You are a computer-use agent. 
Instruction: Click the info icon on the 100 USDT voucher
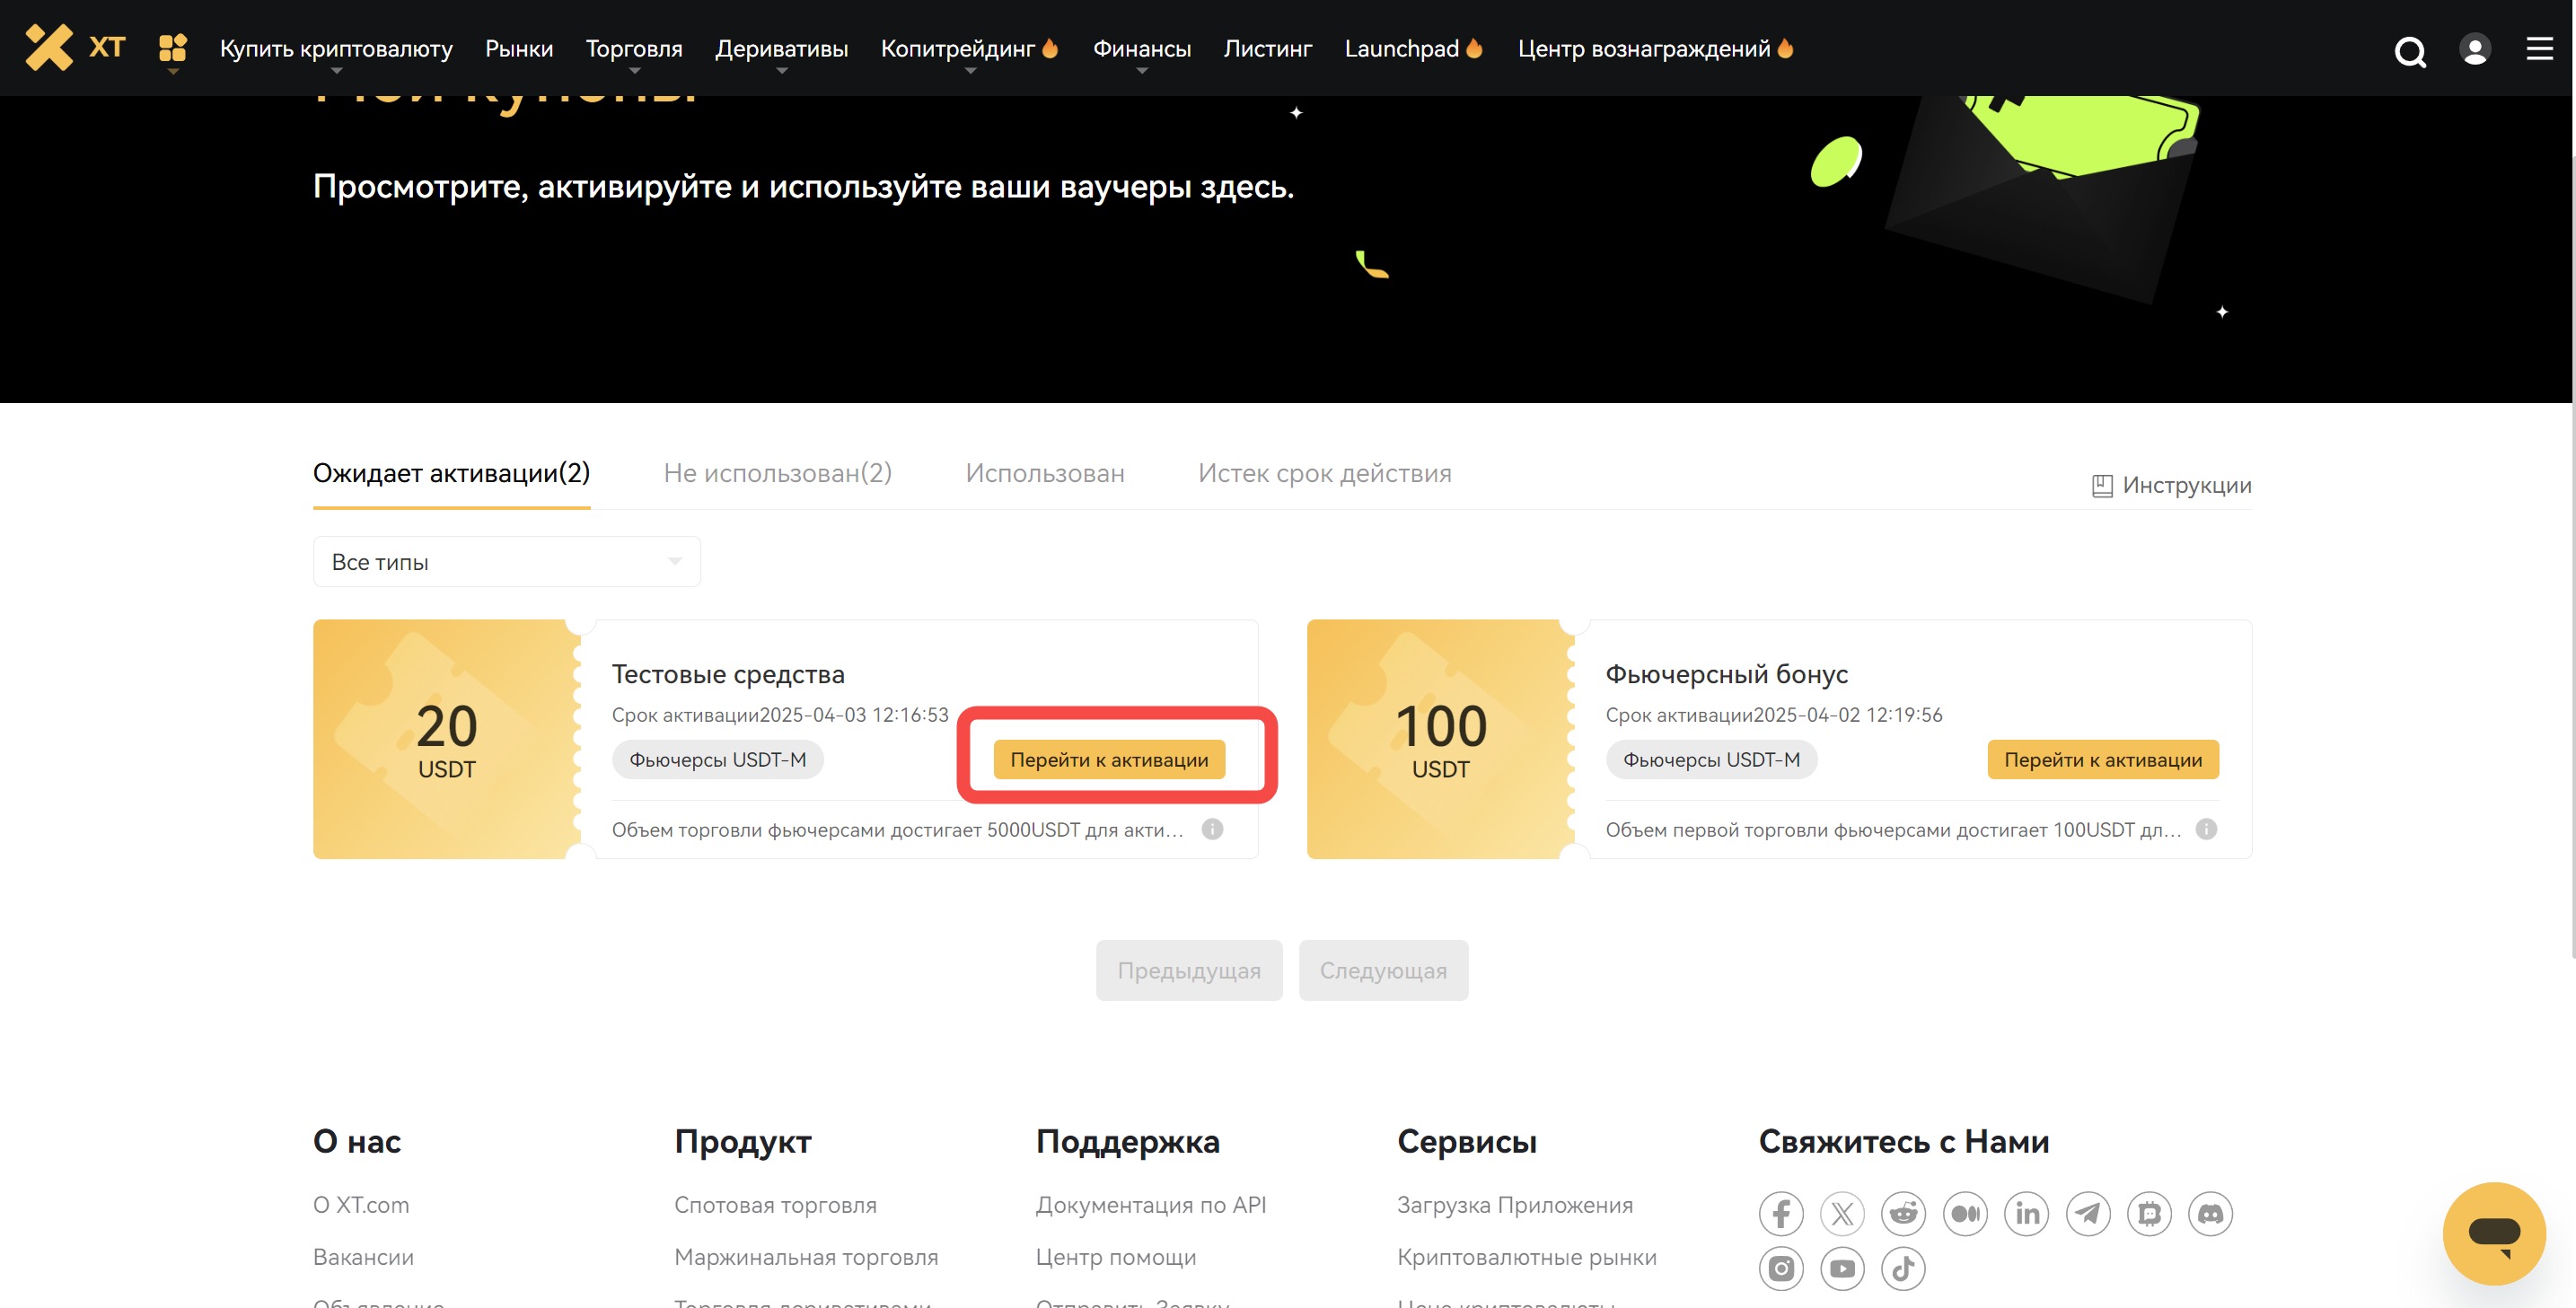click(x=2206, y=829)
